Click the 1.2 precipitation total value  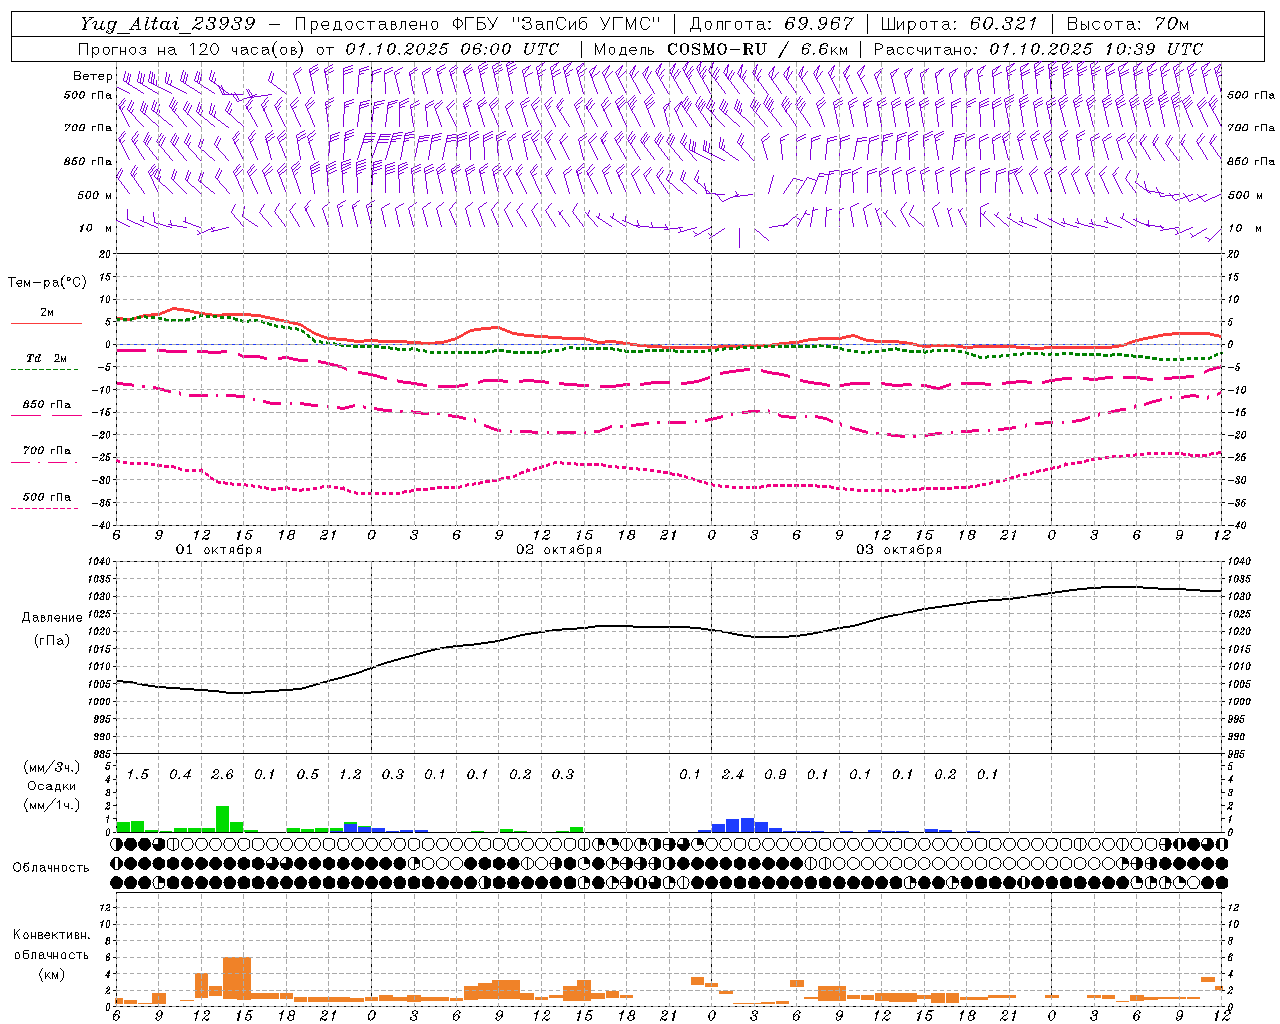[x=350, y=775]
